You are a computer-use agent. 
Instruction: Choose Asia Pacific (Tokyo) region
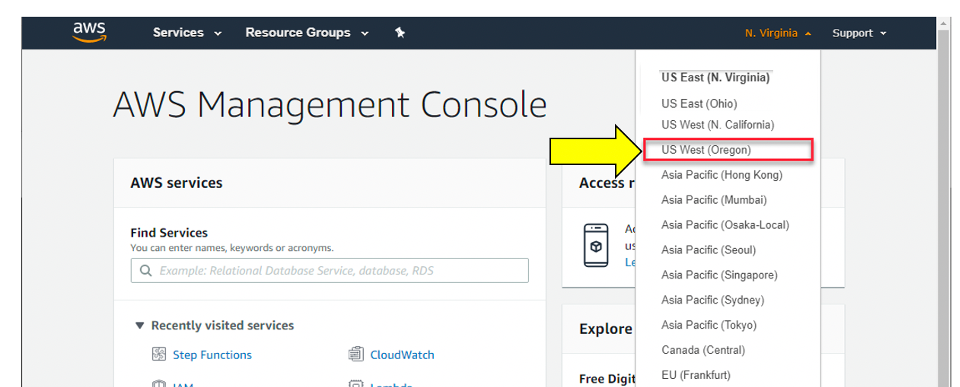pyautogui.click(x=709, y=325)
